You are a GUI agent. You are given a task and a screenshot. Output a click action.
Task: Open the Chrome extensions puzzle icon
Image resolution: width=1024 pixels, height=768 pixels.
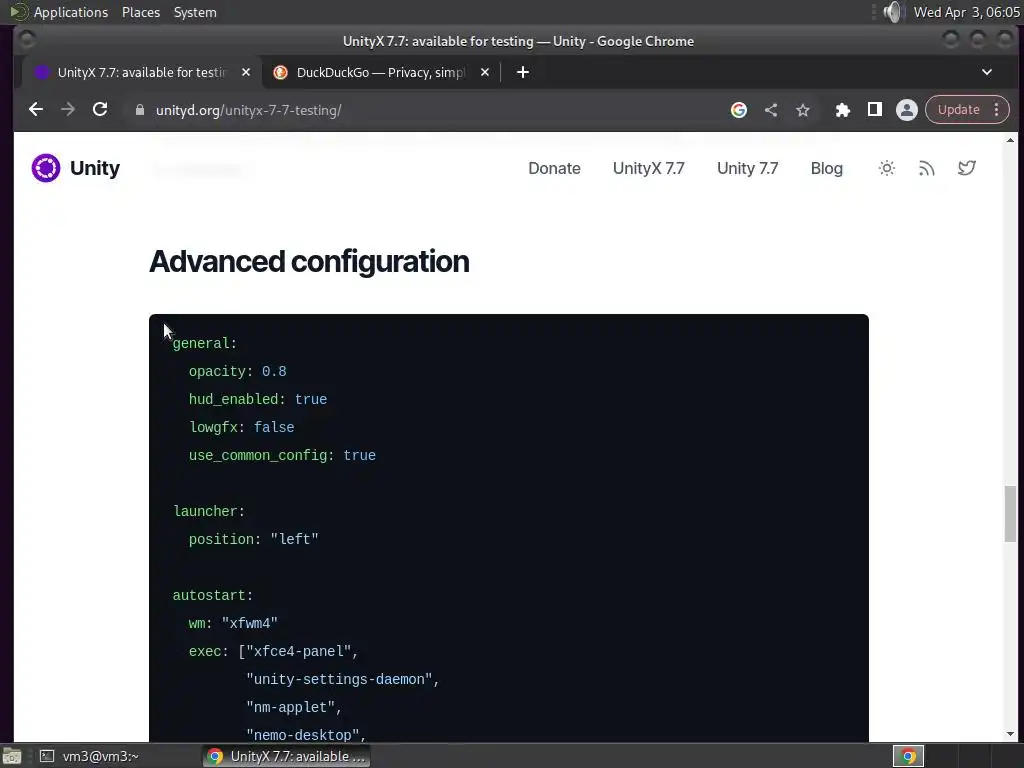click(x=842, y=110)
